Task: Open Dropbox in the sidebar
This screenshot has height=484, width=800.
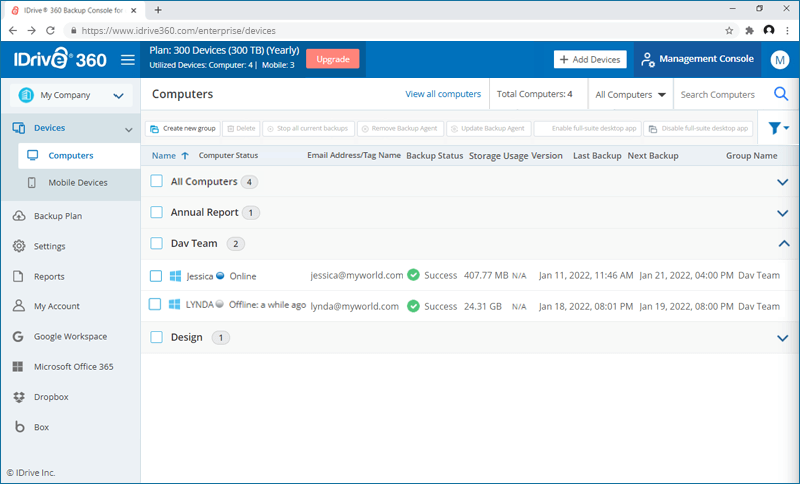Action: [x=49, y=397]
